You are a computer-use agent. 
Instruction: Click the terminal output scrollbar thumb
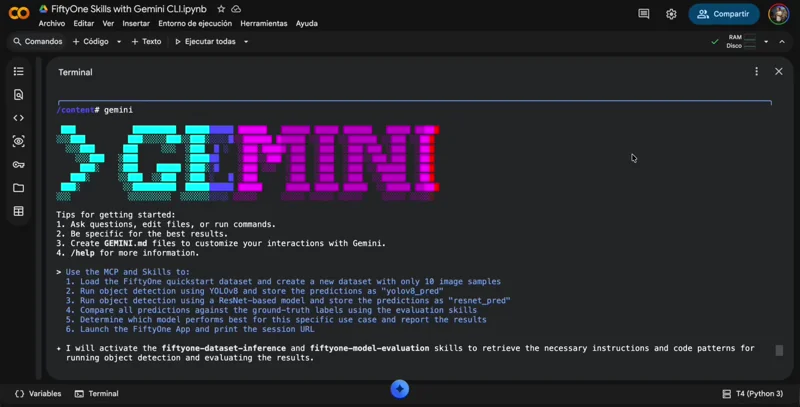coord(779,351)
